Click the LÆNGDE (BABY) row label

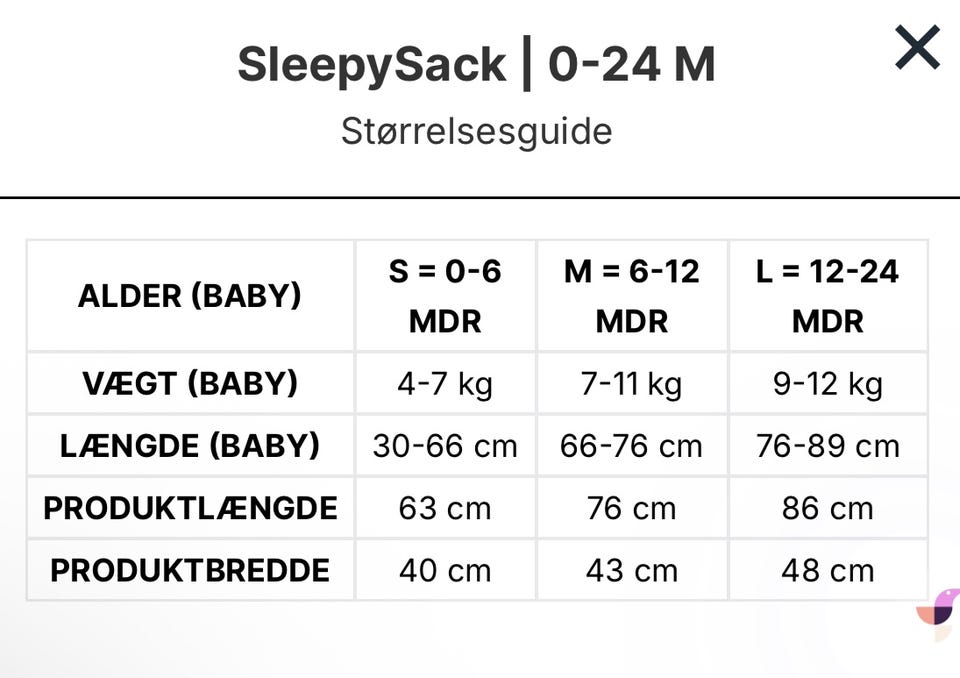pos(190,446)
